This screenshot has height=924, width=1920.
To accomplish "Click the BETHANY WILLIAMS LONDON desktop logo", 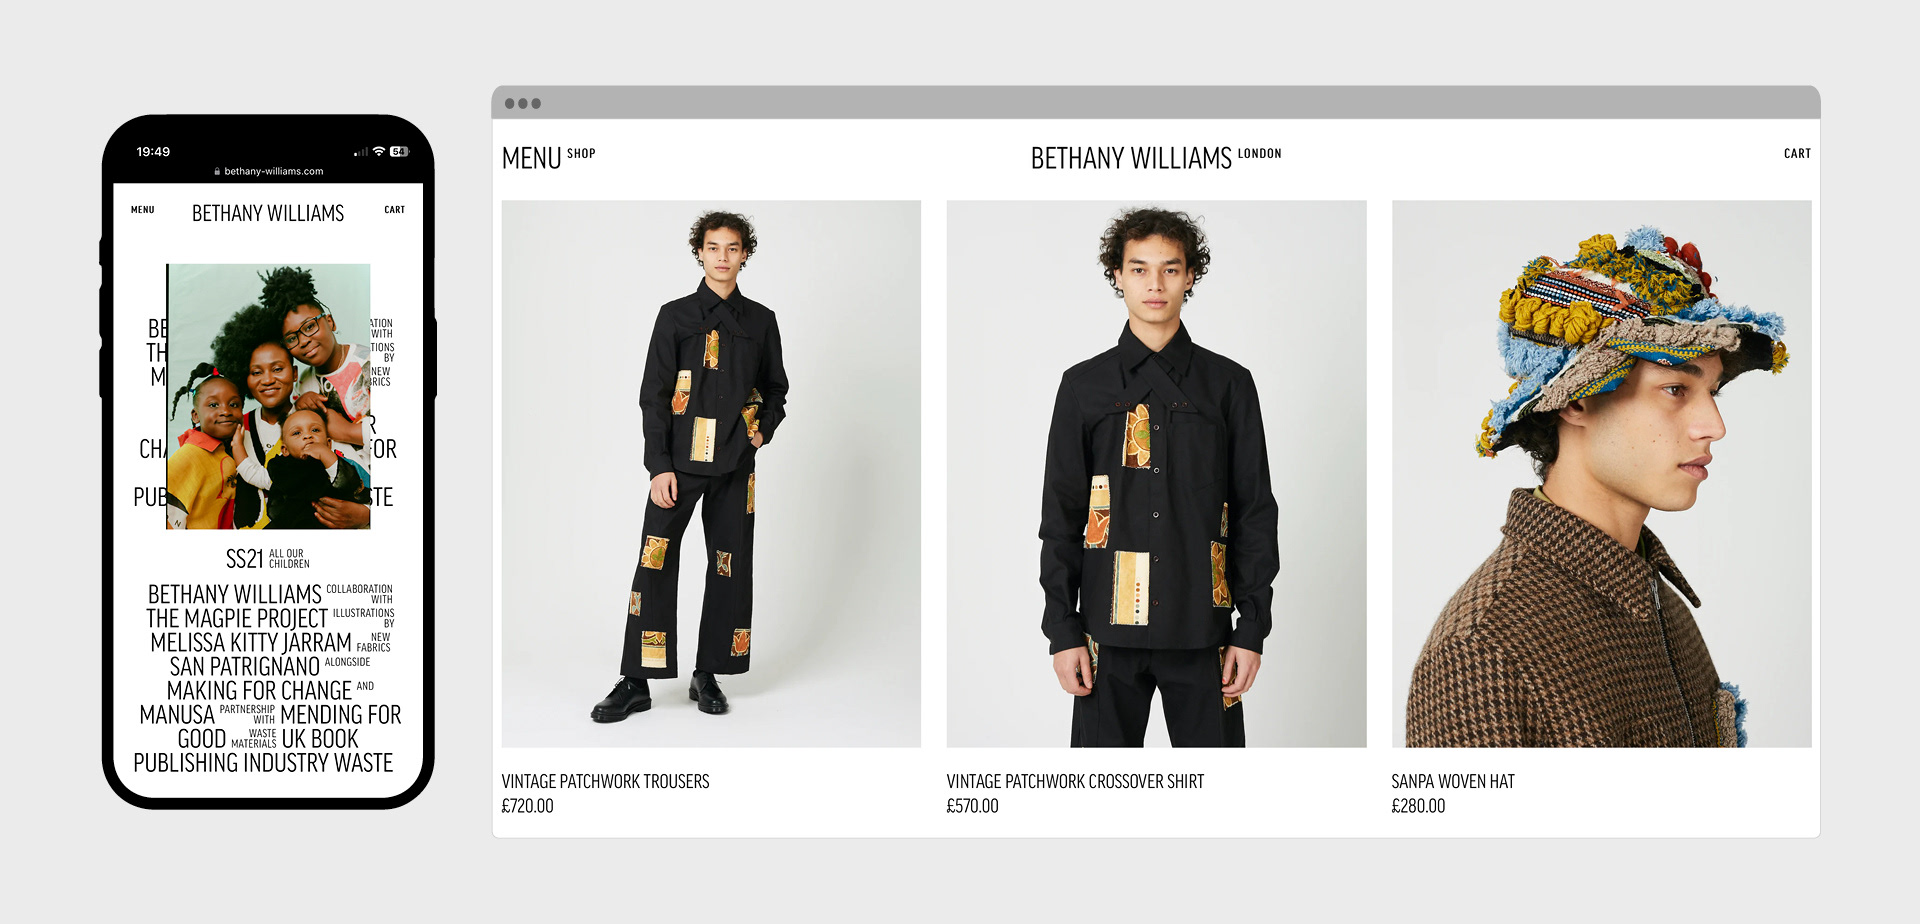I will 1155,157.
